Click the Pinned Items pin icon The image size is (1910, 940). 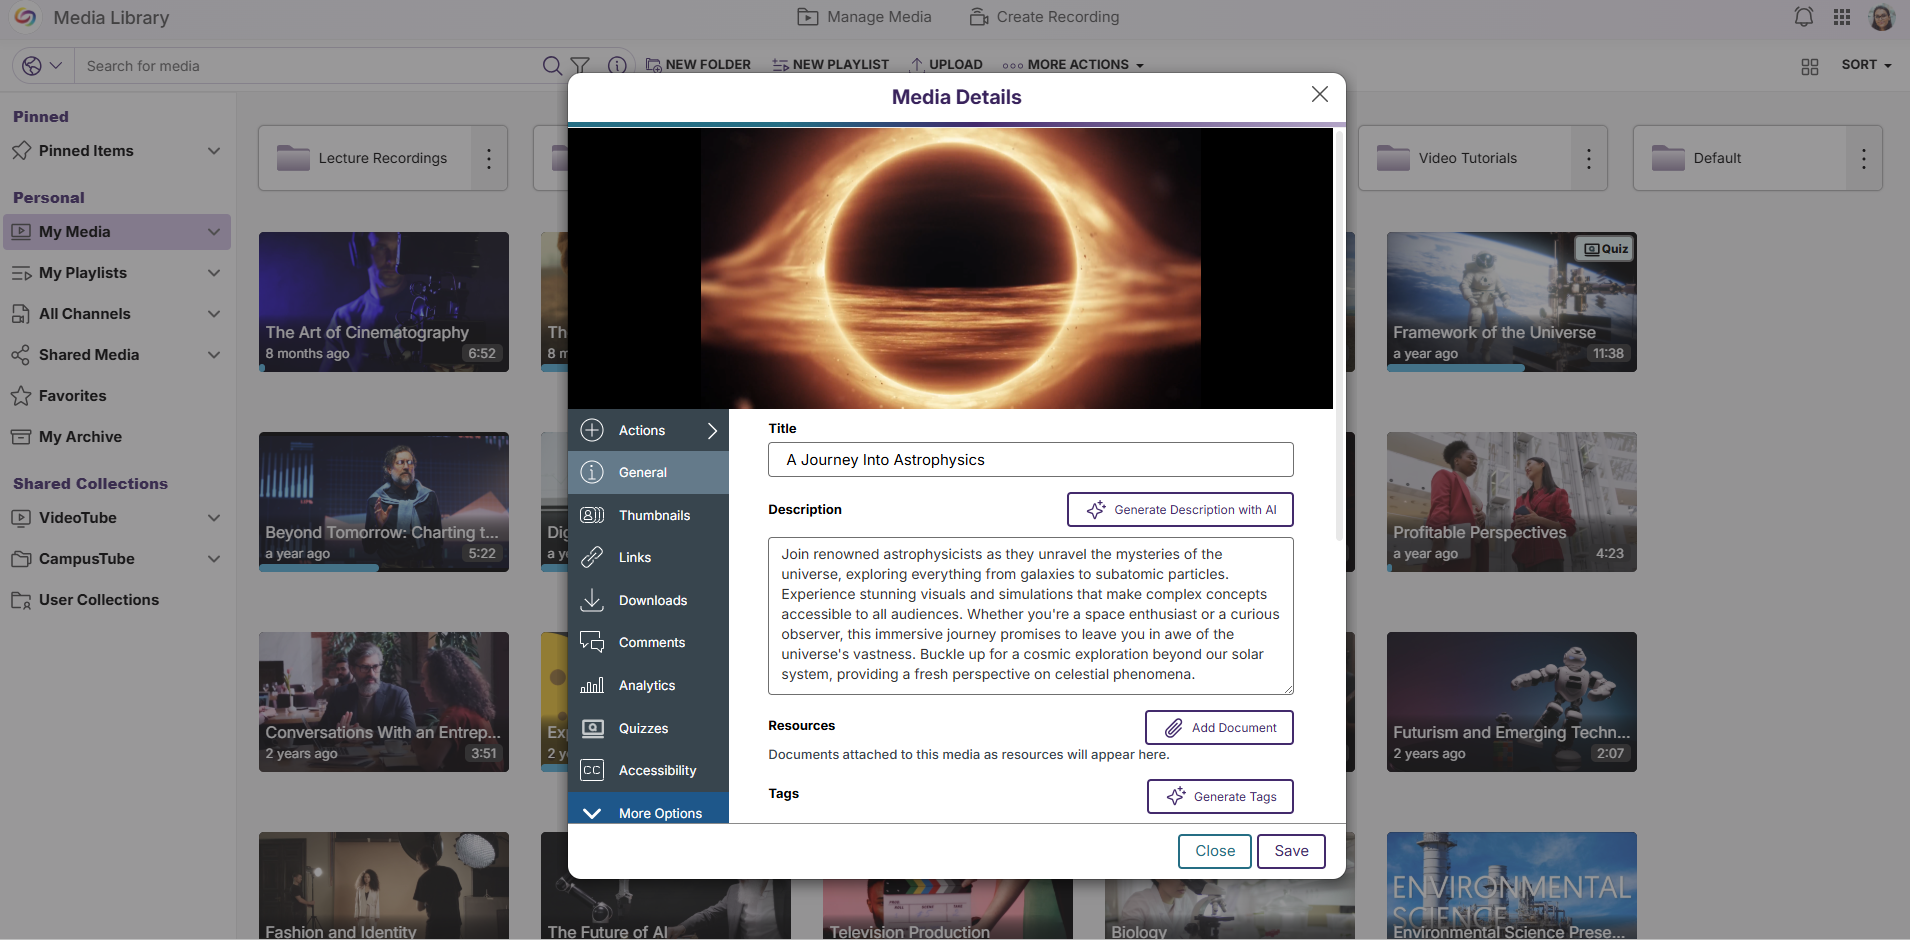pos(21,151)
